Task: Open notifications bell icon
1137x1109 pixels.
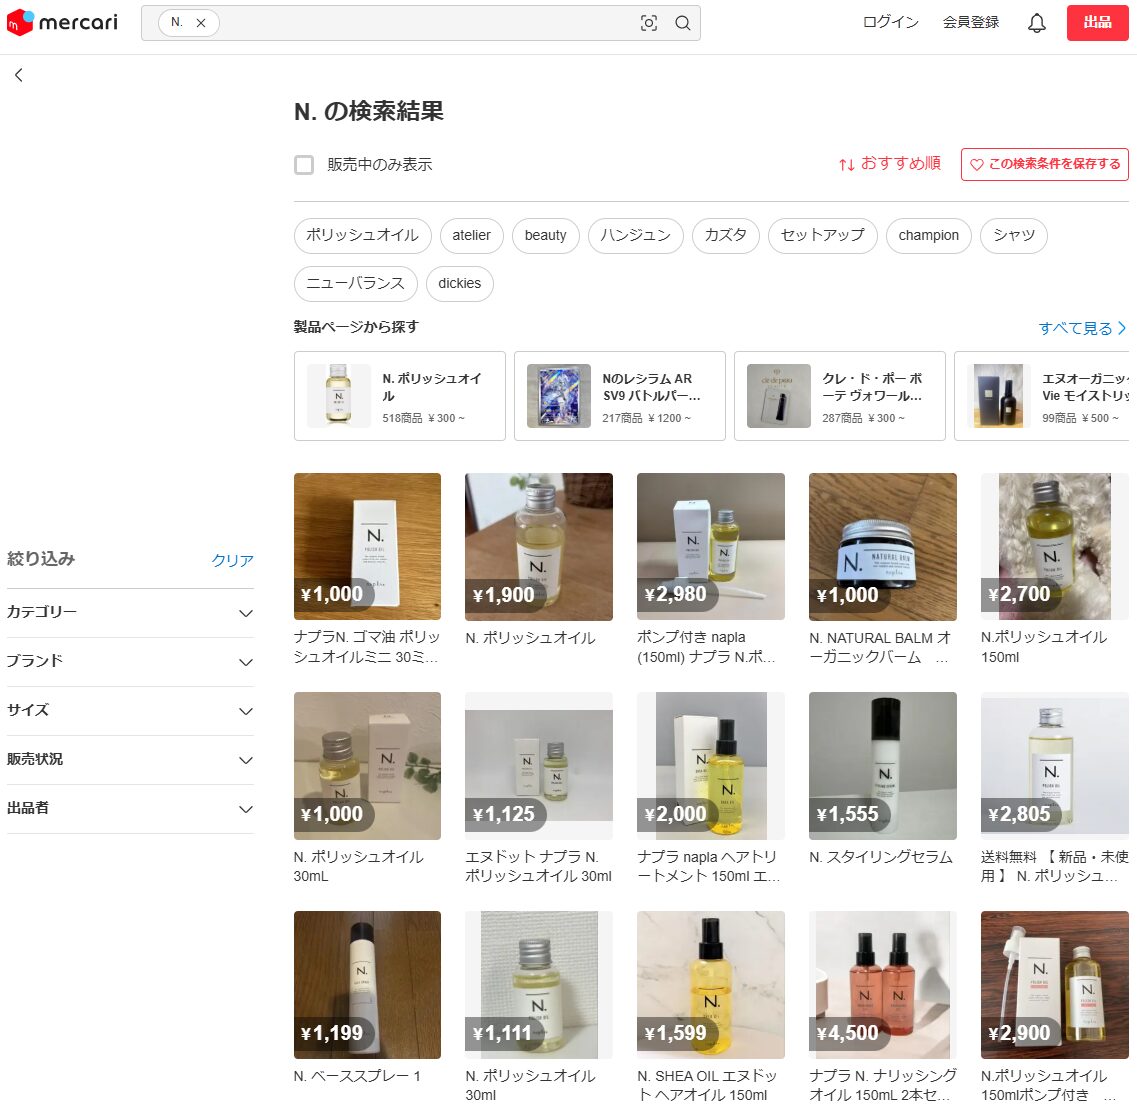Action: [1037, 23]
